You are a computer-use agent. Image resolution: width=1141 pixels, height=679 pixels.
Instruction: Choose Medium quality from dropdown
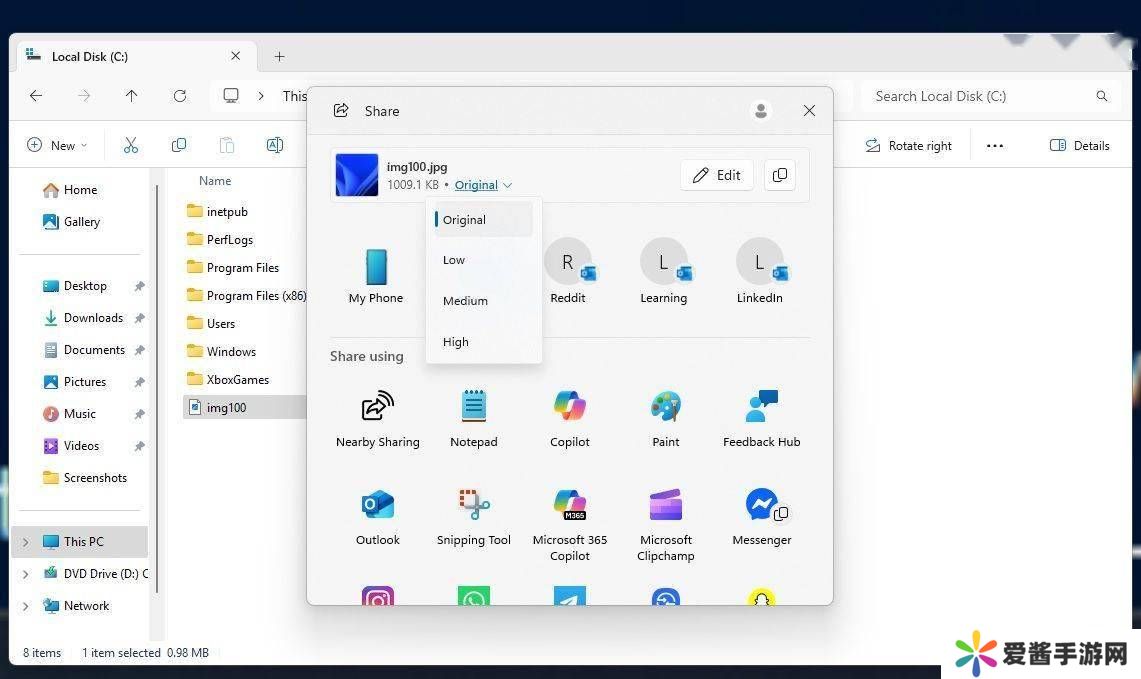[x=465, y=301]
